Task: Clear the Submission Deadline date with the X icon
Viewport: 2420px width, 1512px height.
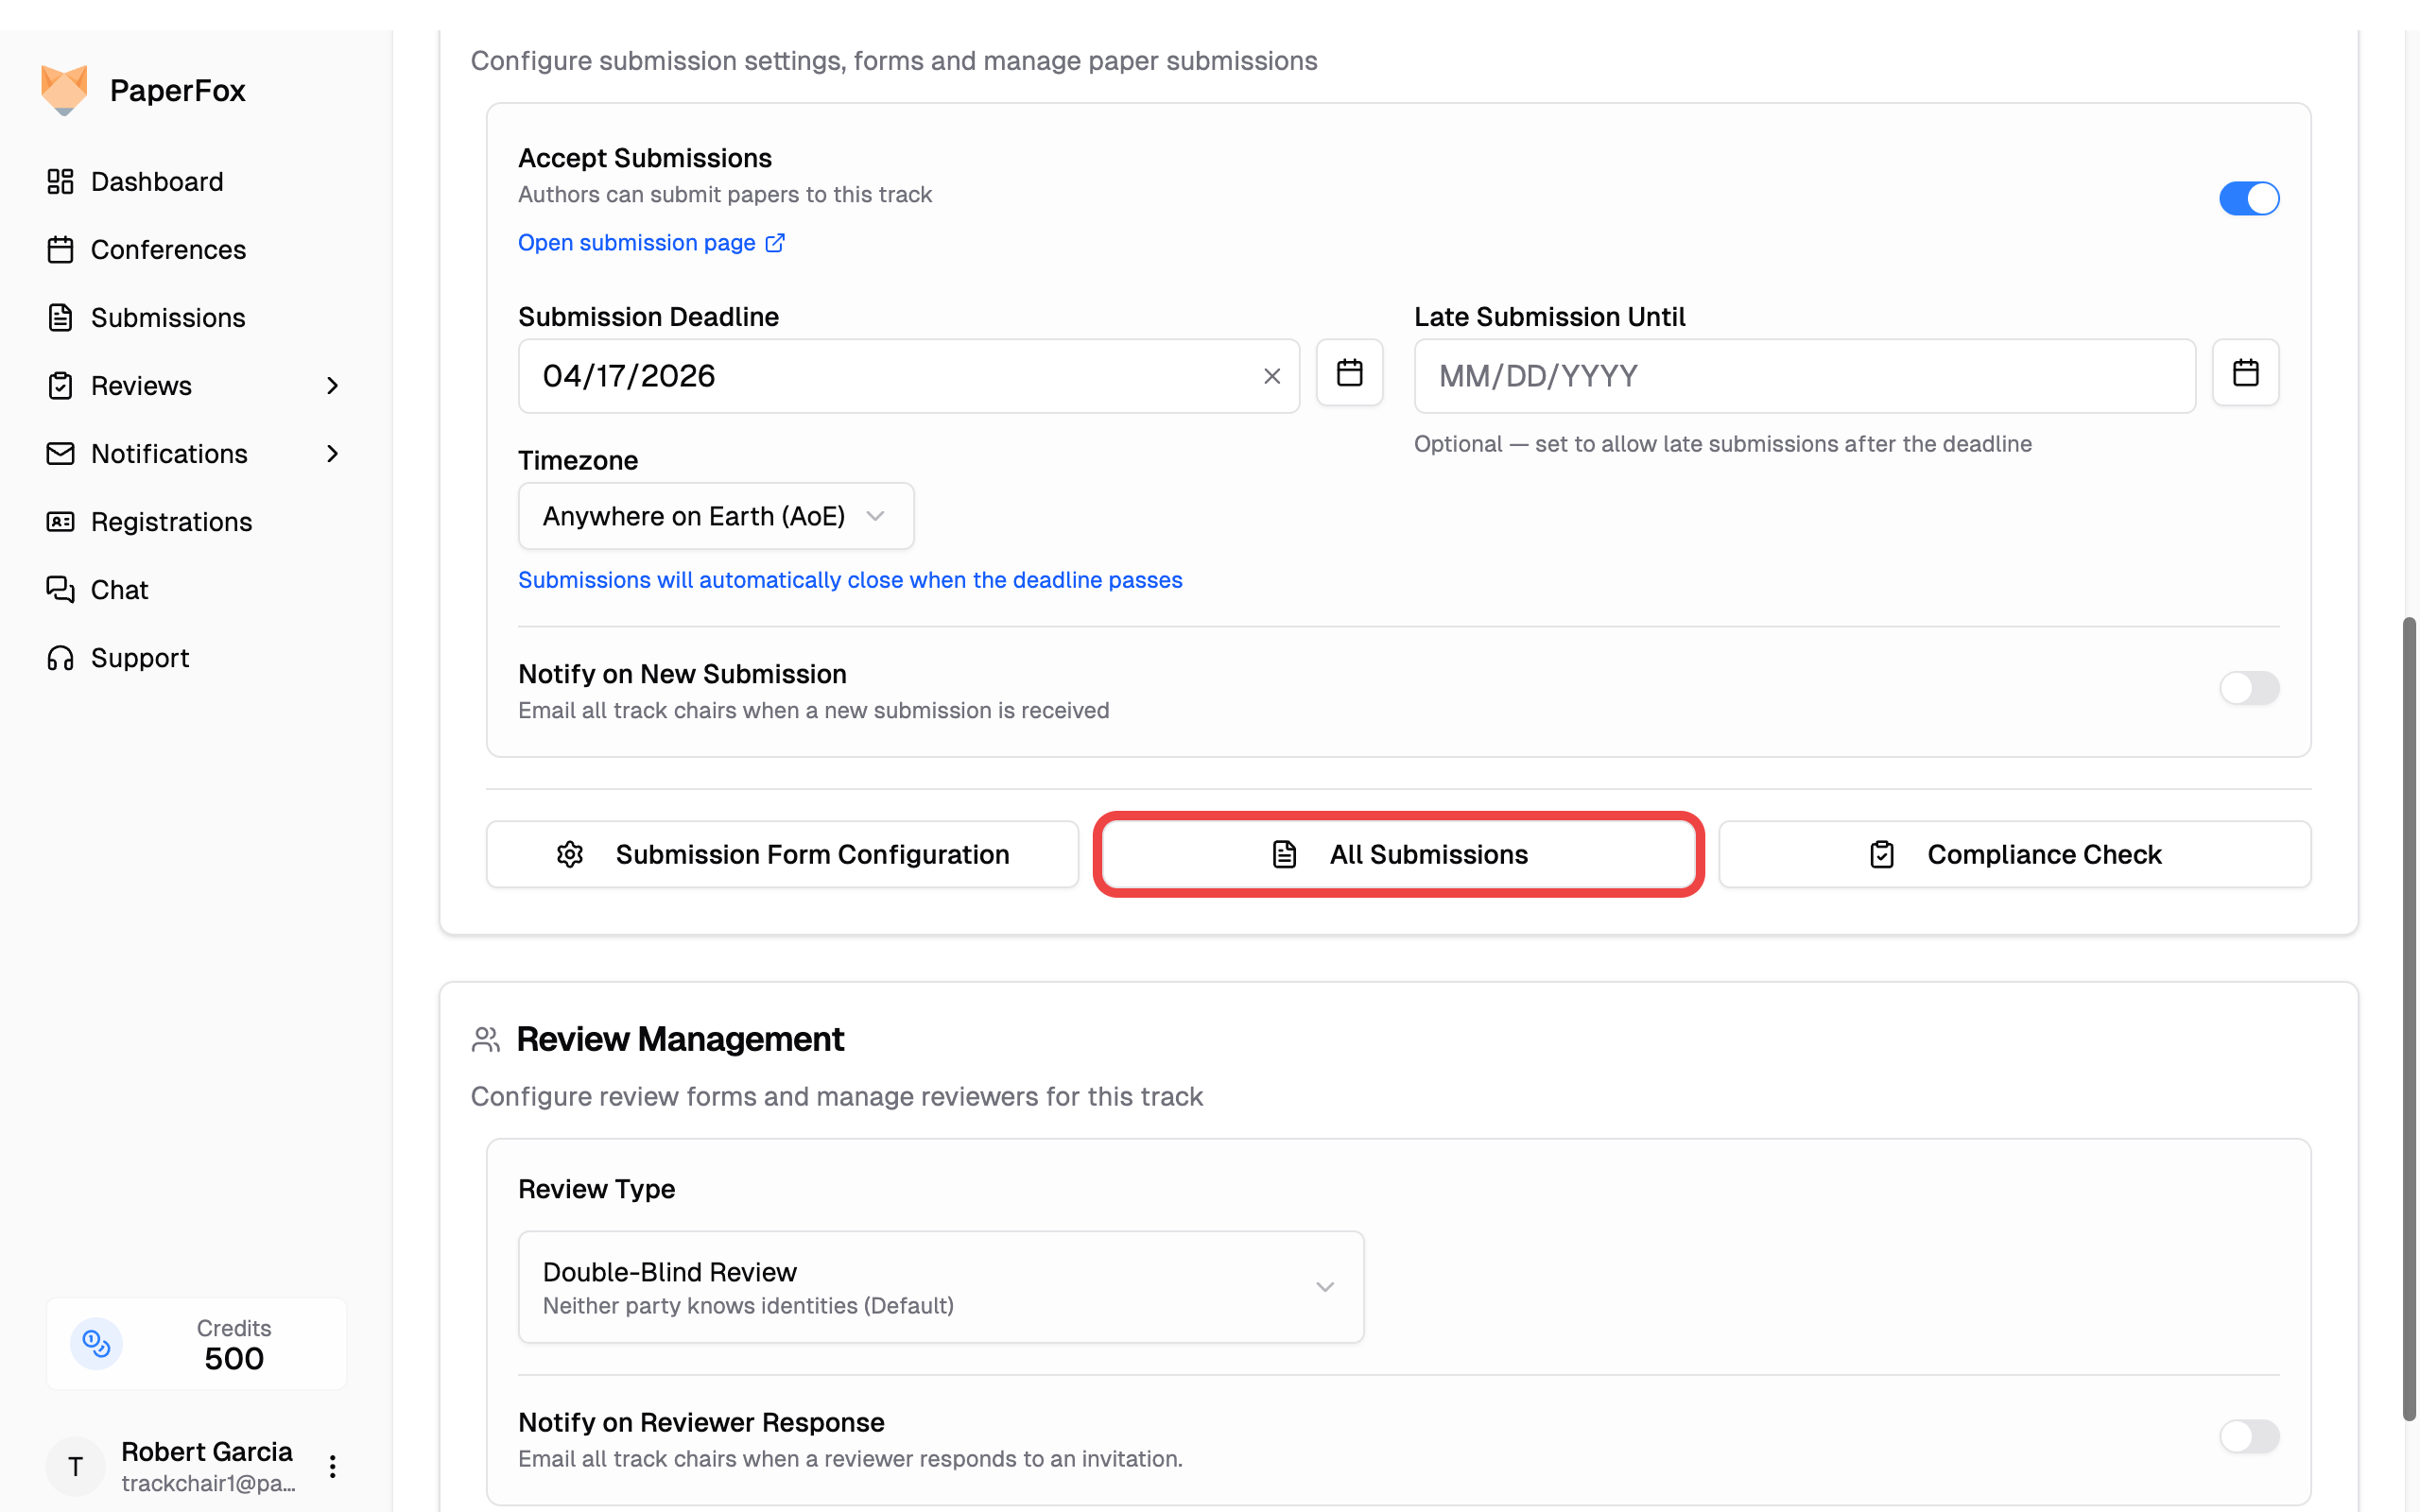Action: coord(1271,376)
